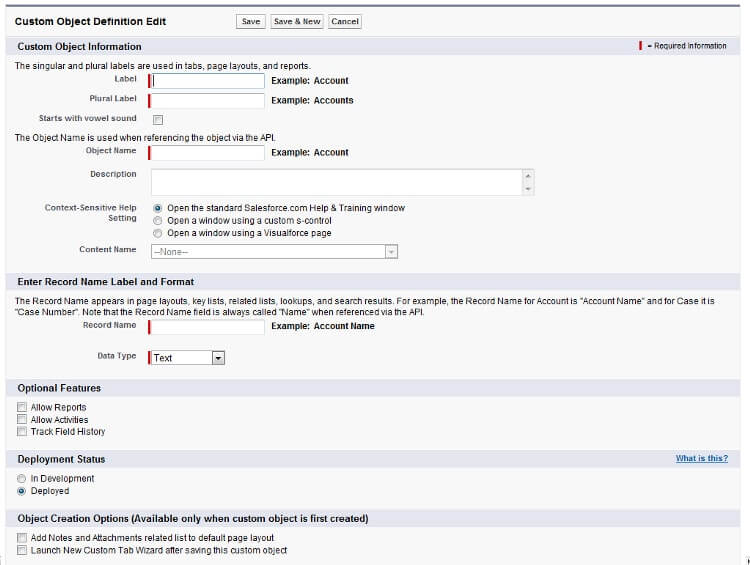Toggle the Track Field History checkbox

point(22,432)
